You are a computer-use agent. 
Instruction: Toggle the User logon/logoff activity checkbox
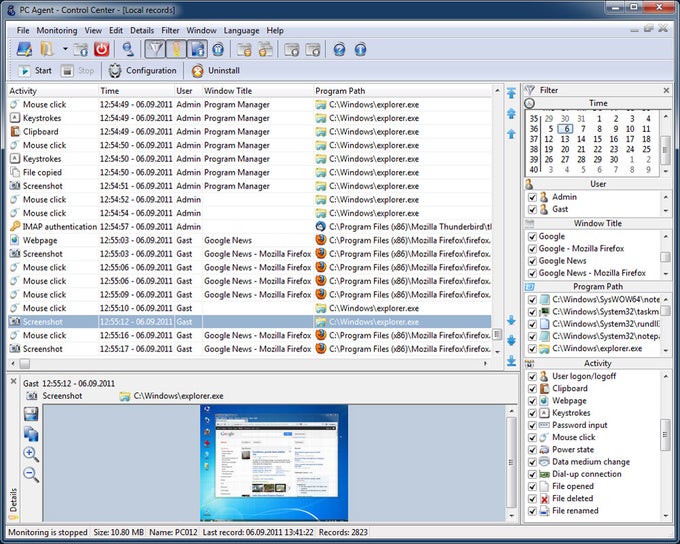tap(532, 377)
